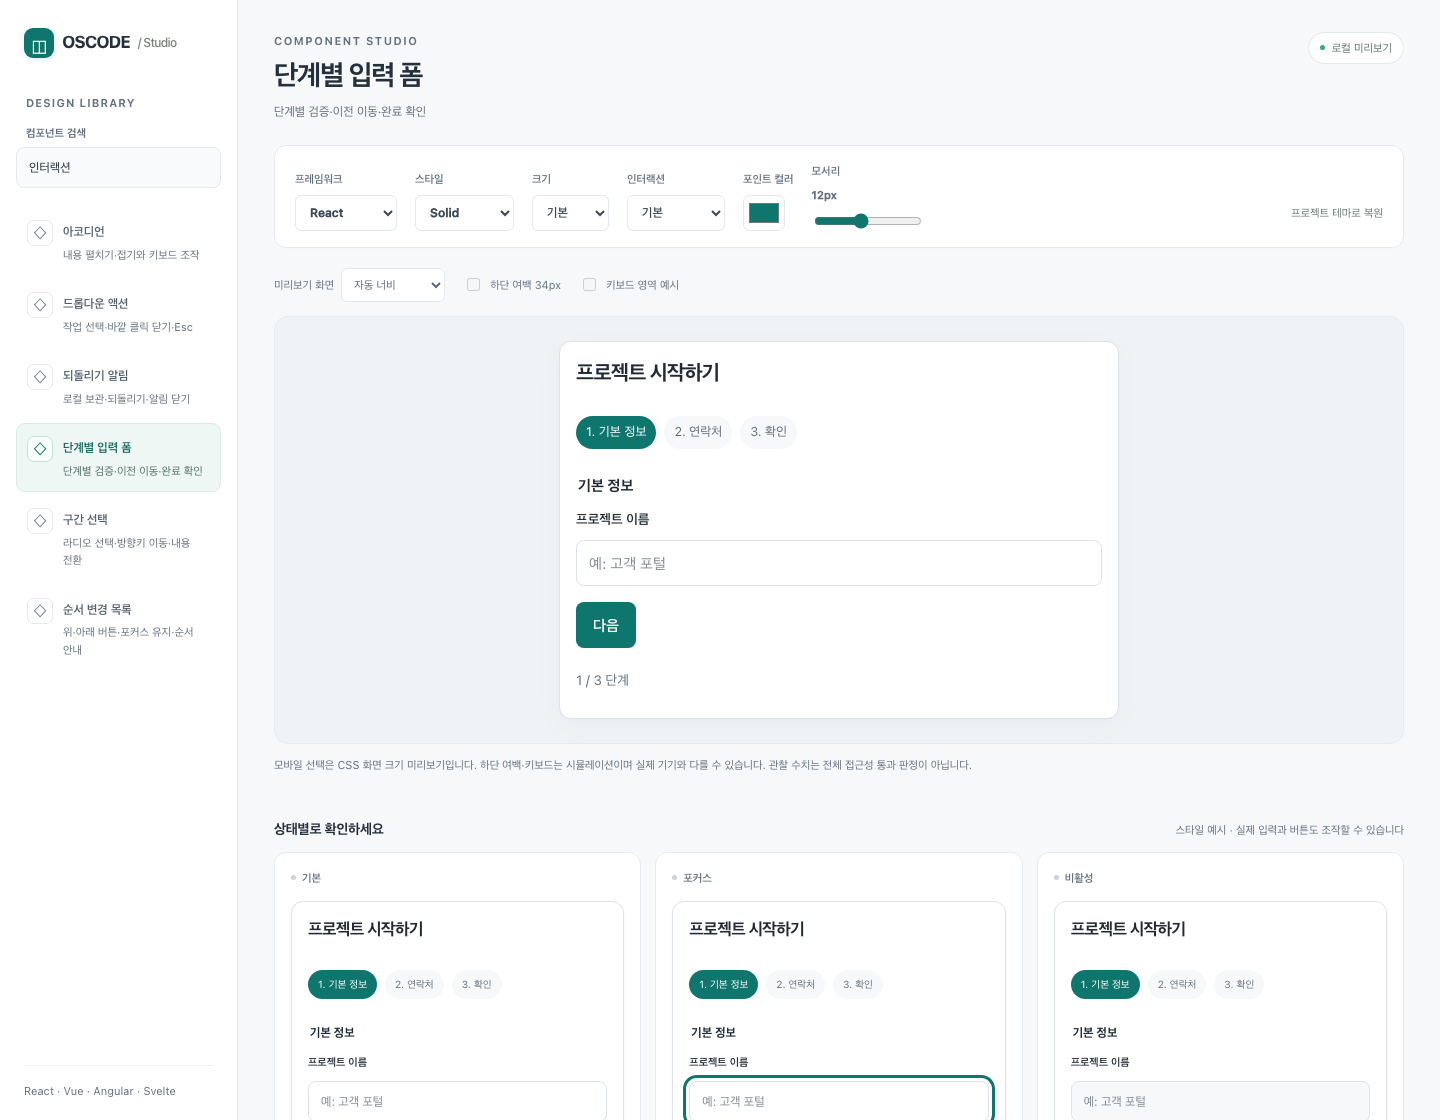Click the 프로젝트 이름 input in main preview
The image size is (1440, 1120).
pos(839,563)
